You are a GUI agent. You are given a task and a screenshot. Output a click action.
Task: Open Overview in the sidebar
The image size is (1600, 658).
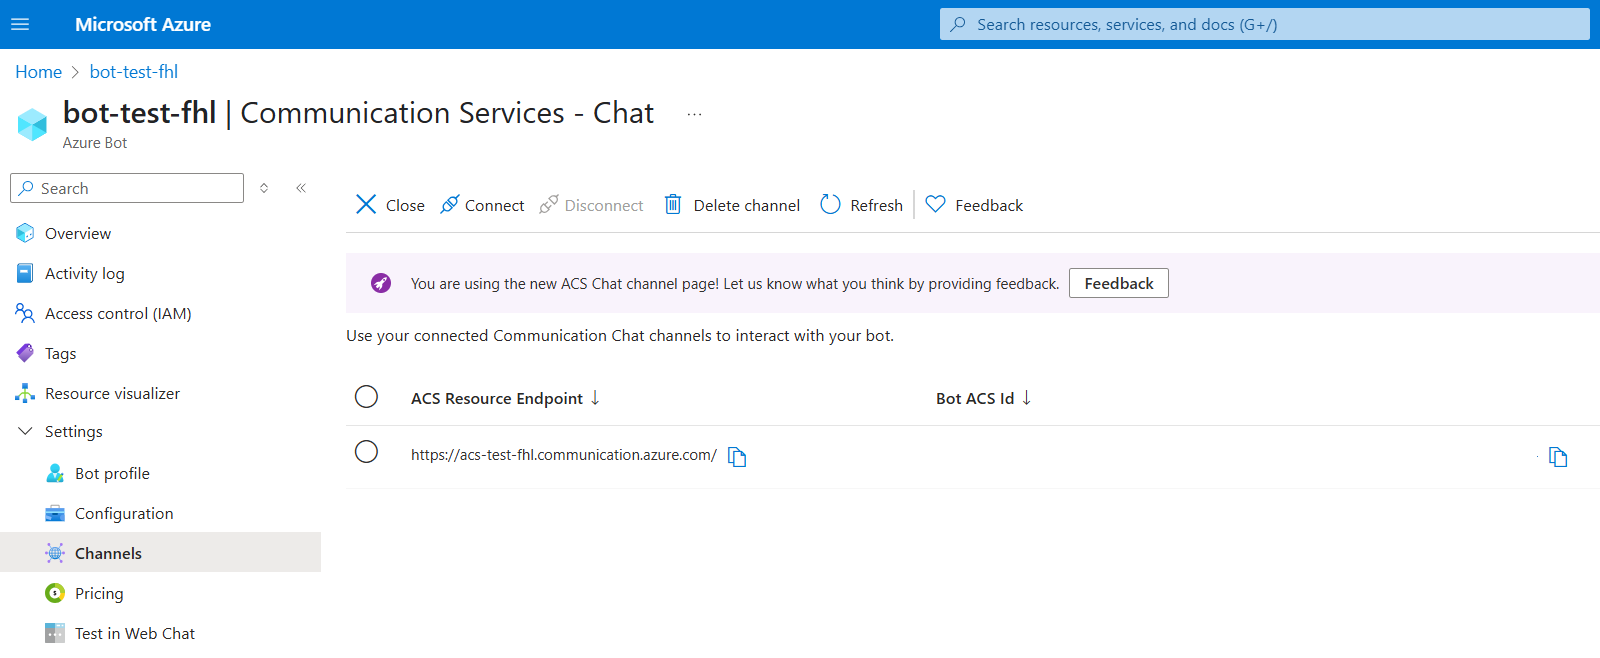pos(78,233)
